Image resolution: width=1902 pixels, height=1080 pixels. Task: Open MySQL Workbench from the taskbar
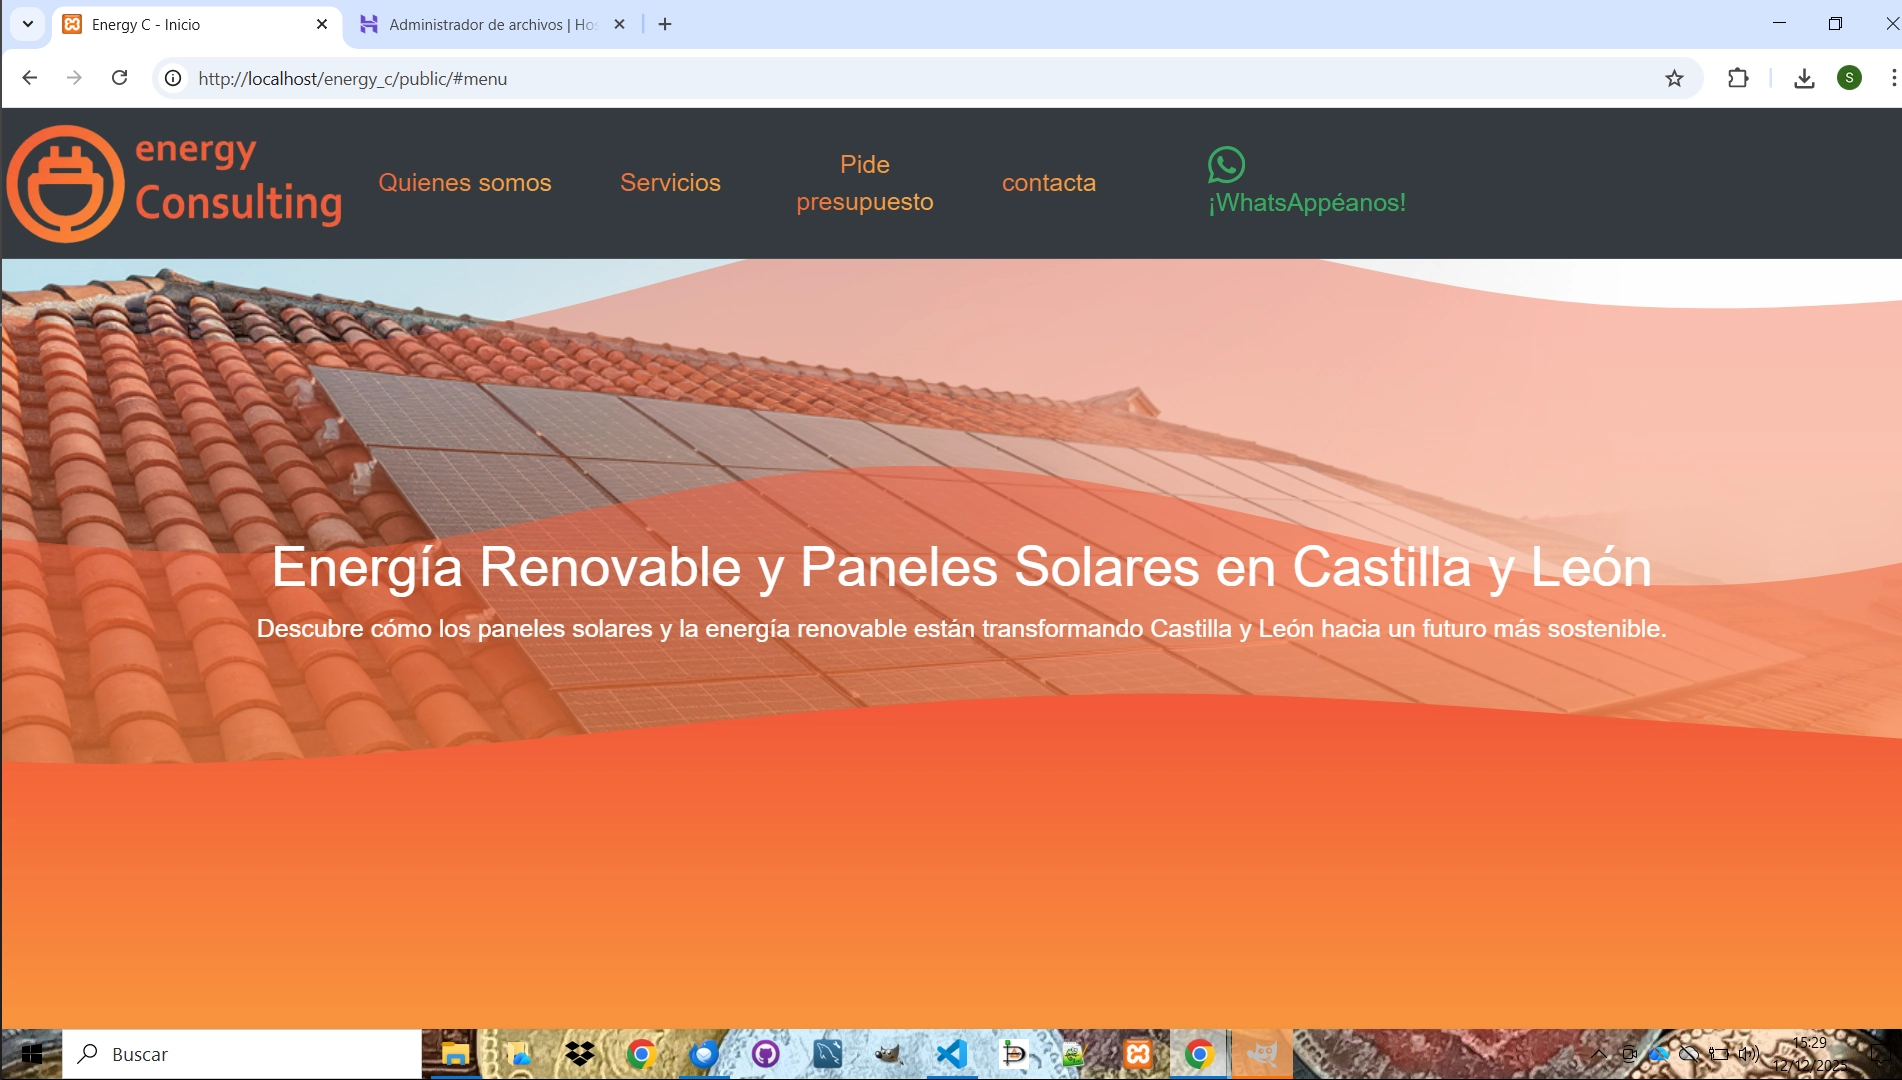(827, 1053)
